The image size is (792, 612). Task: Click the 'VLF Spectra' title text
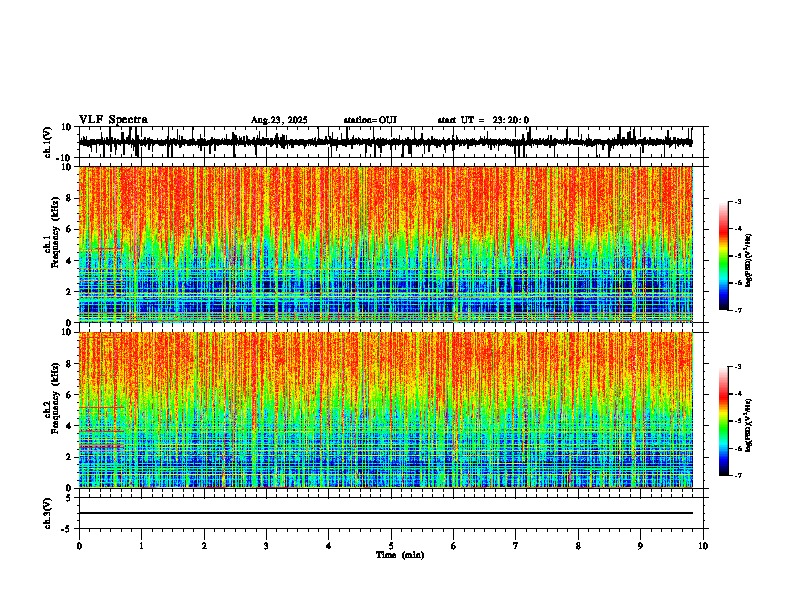(113, 120)
